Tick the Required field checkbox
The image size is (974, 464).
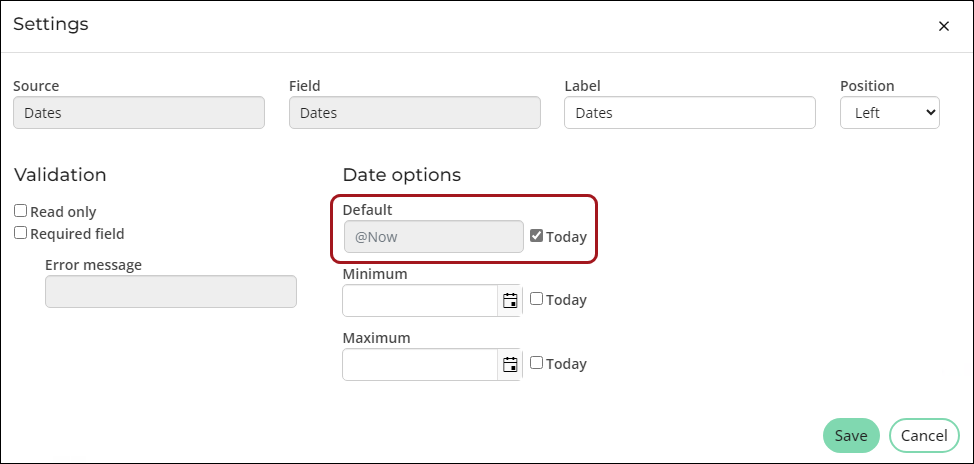(20, 233)
